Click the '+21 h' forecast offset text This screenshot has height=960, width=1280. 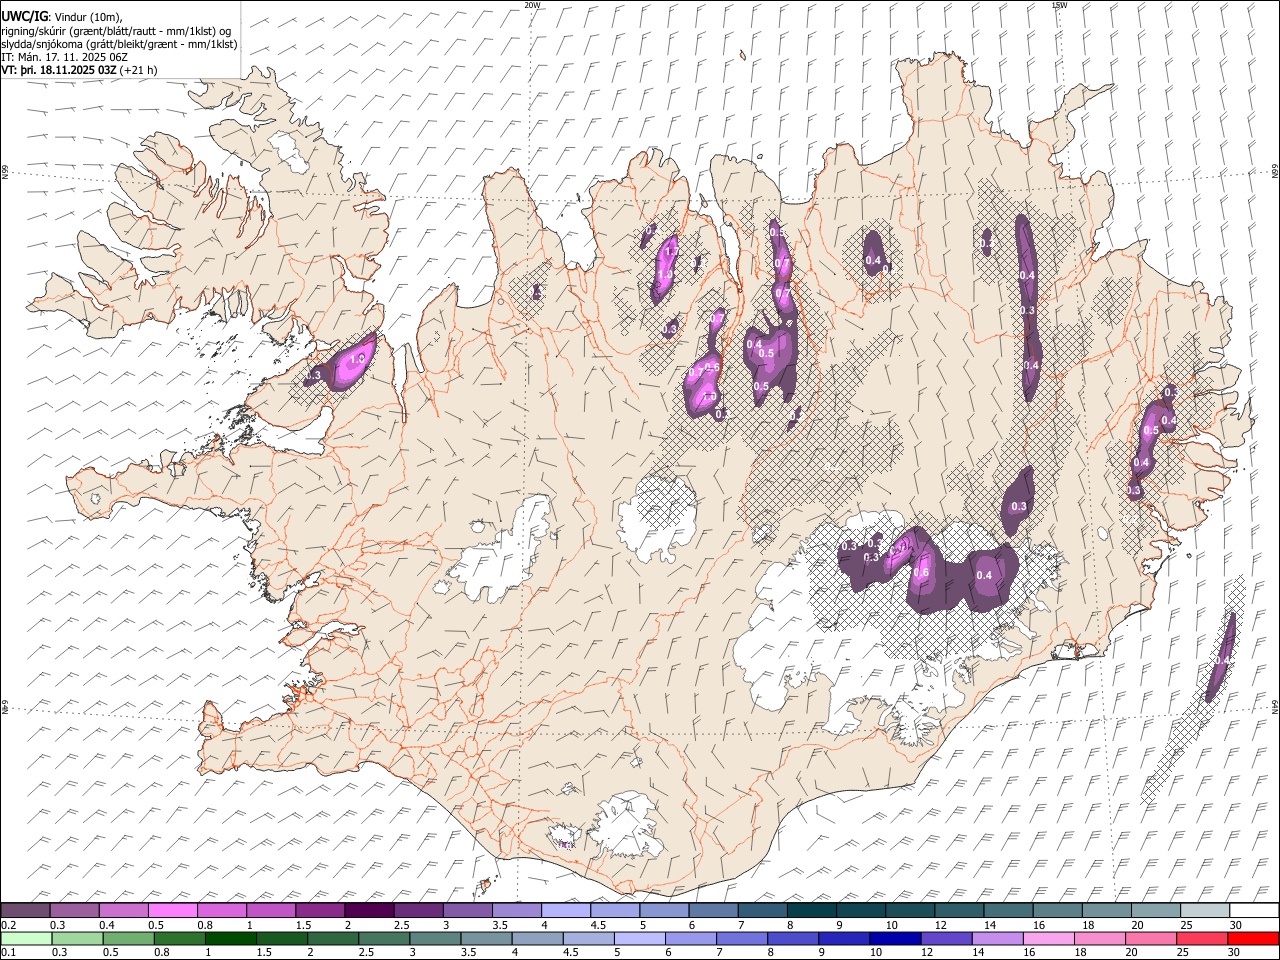pos(139,70)
